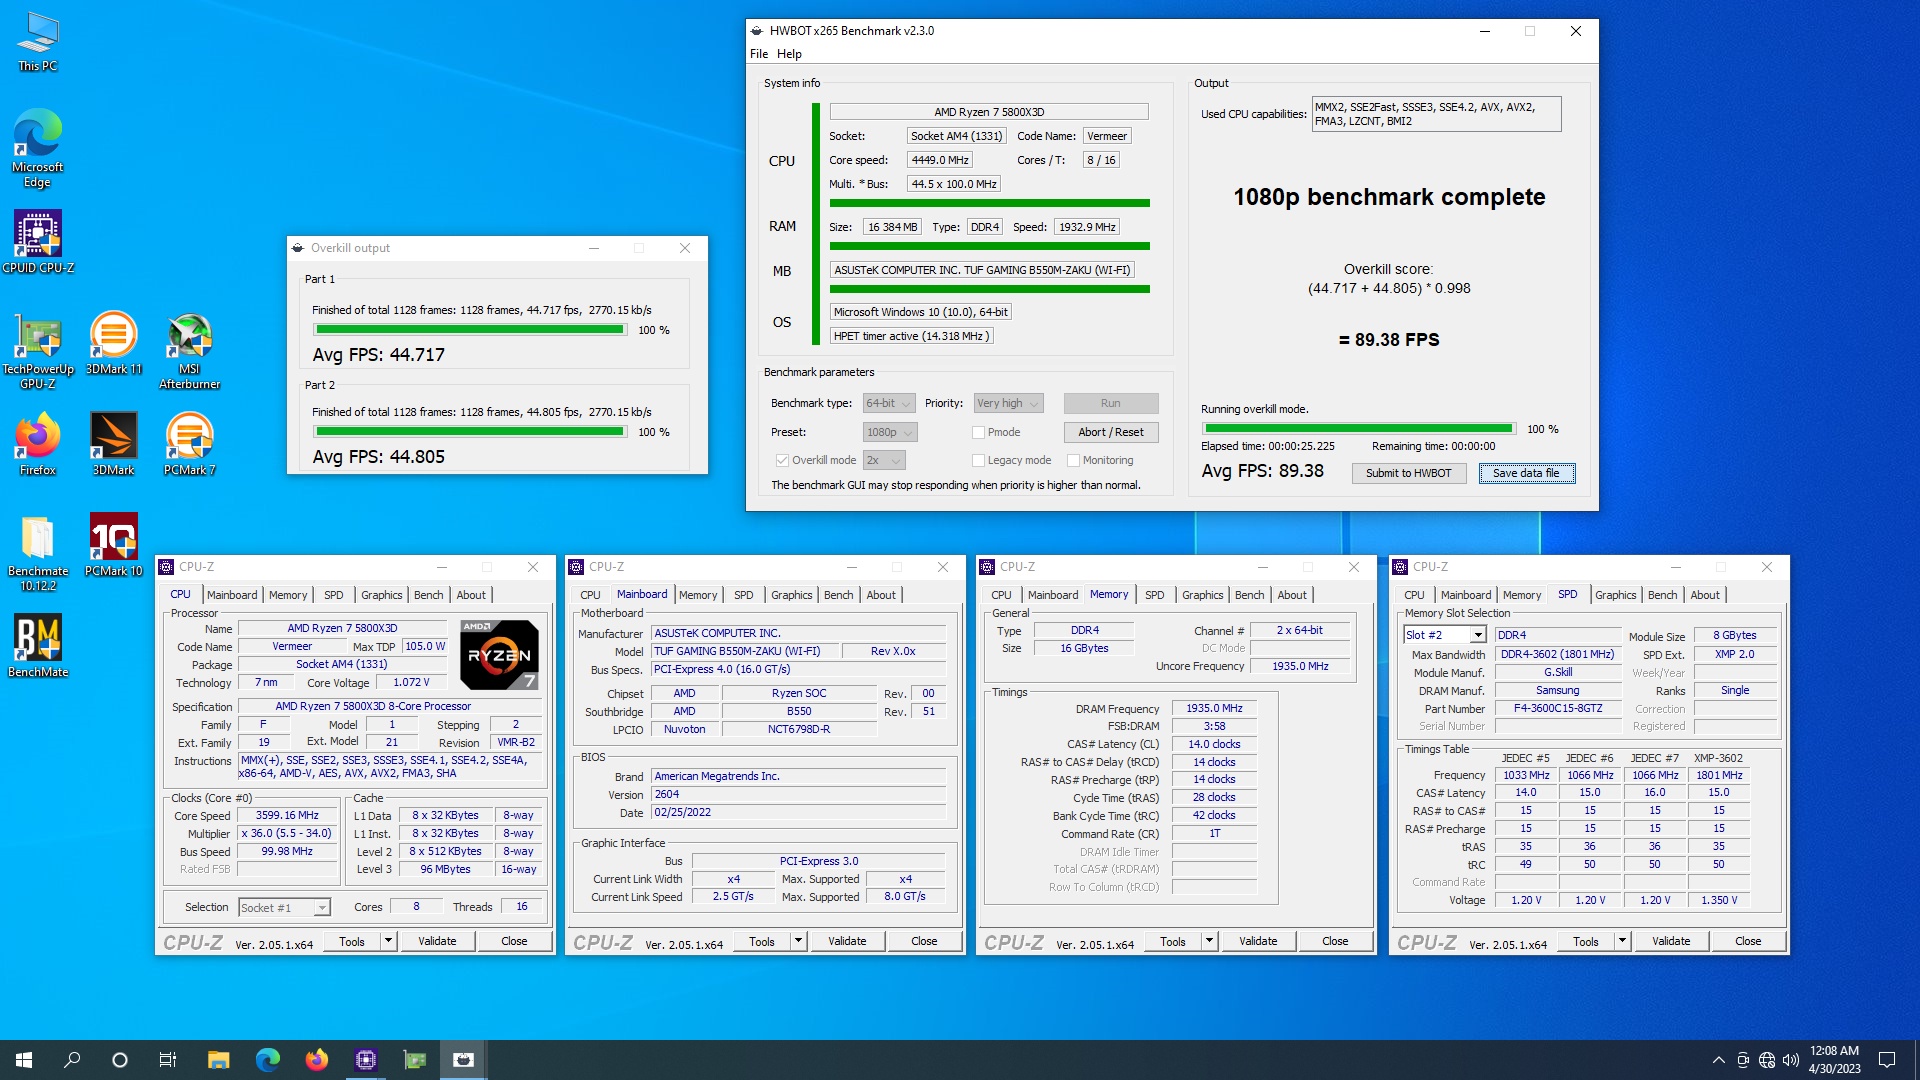Open taskbar Search icon
The image size is (1920, 1080).
pos(72,1060)
